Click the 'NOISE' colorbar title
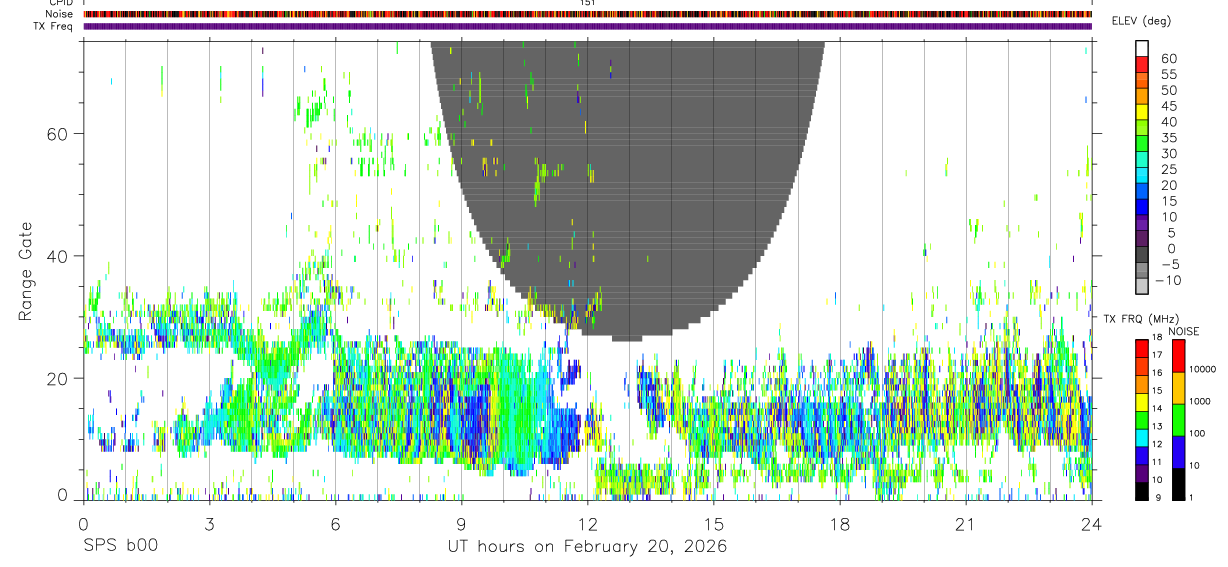The width and height of the screenshot is (1228, 567). (x=1183, y=331)
